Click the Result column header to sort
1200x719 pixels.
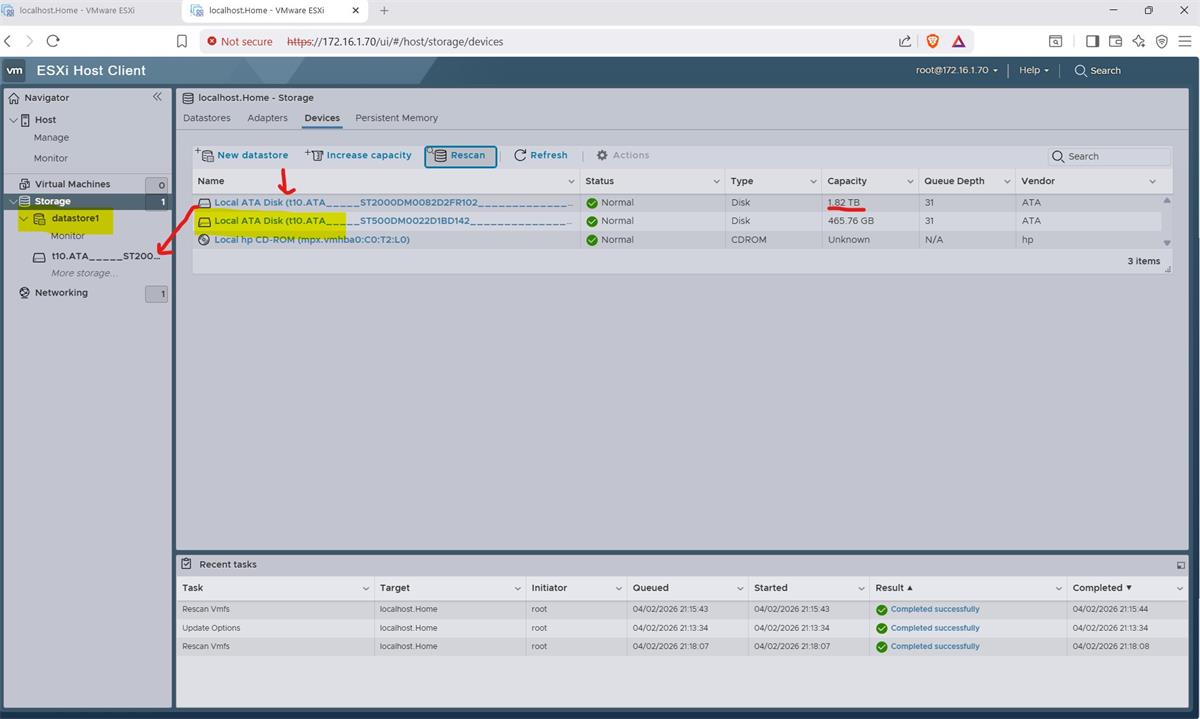coord(894,588)
